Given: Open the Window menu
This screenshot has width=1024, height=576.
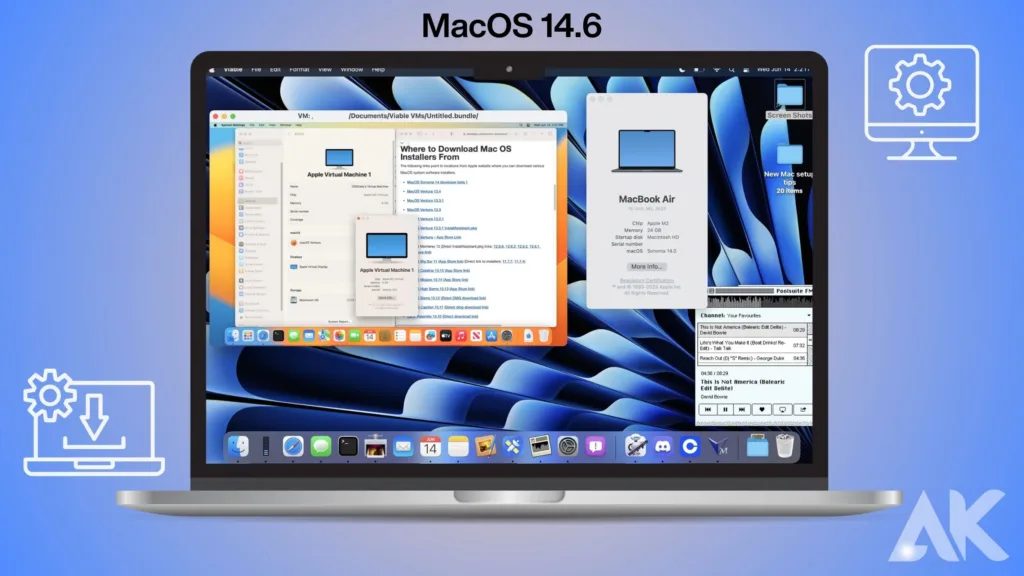Looking at the screenshot, I should click(x=351, y=69).
